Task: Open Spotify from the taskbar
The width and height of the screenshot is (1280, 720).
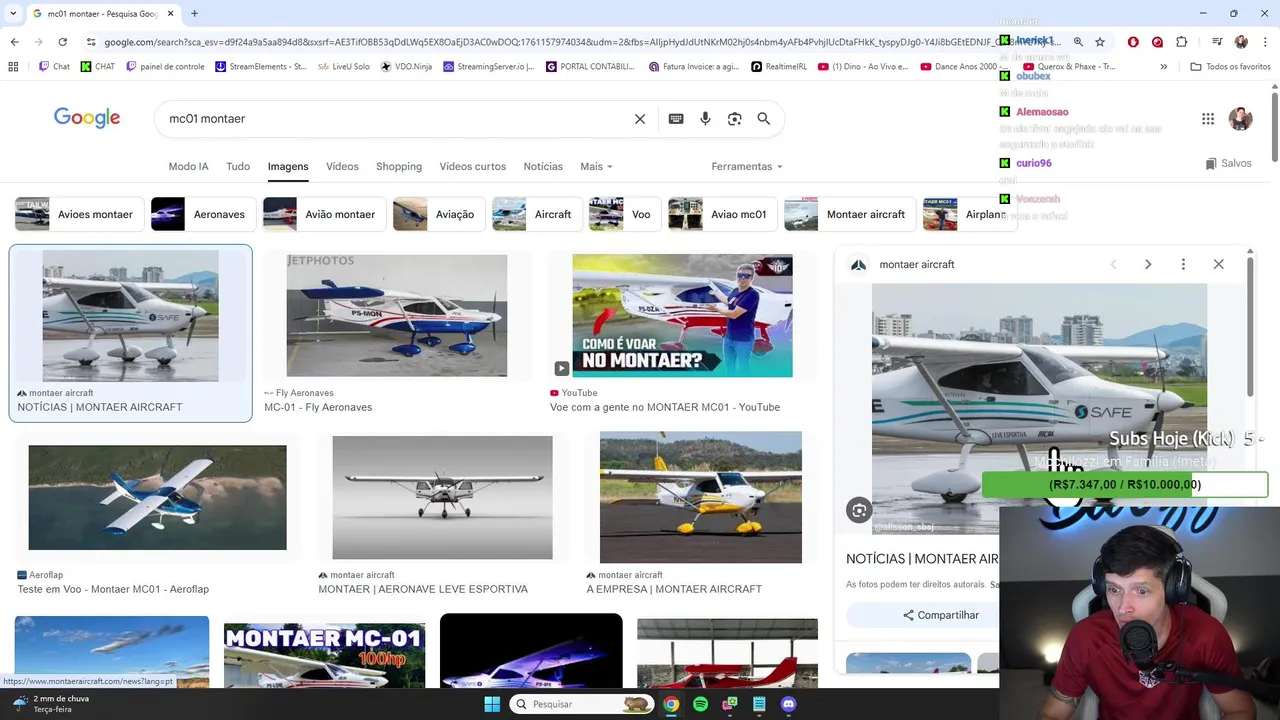Action: [700, 704]
